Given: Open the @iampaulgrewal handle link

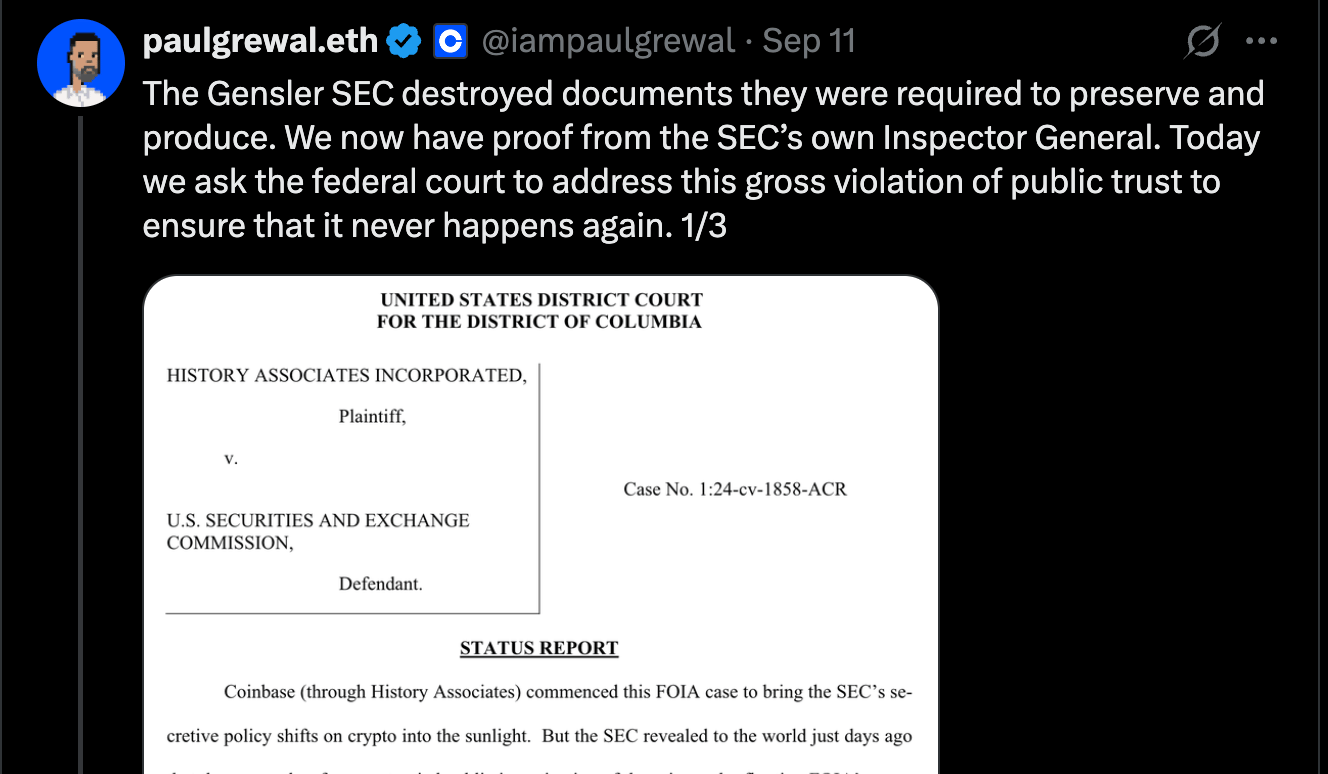Looking at the screenshot, I should click(x=608, y=41).
